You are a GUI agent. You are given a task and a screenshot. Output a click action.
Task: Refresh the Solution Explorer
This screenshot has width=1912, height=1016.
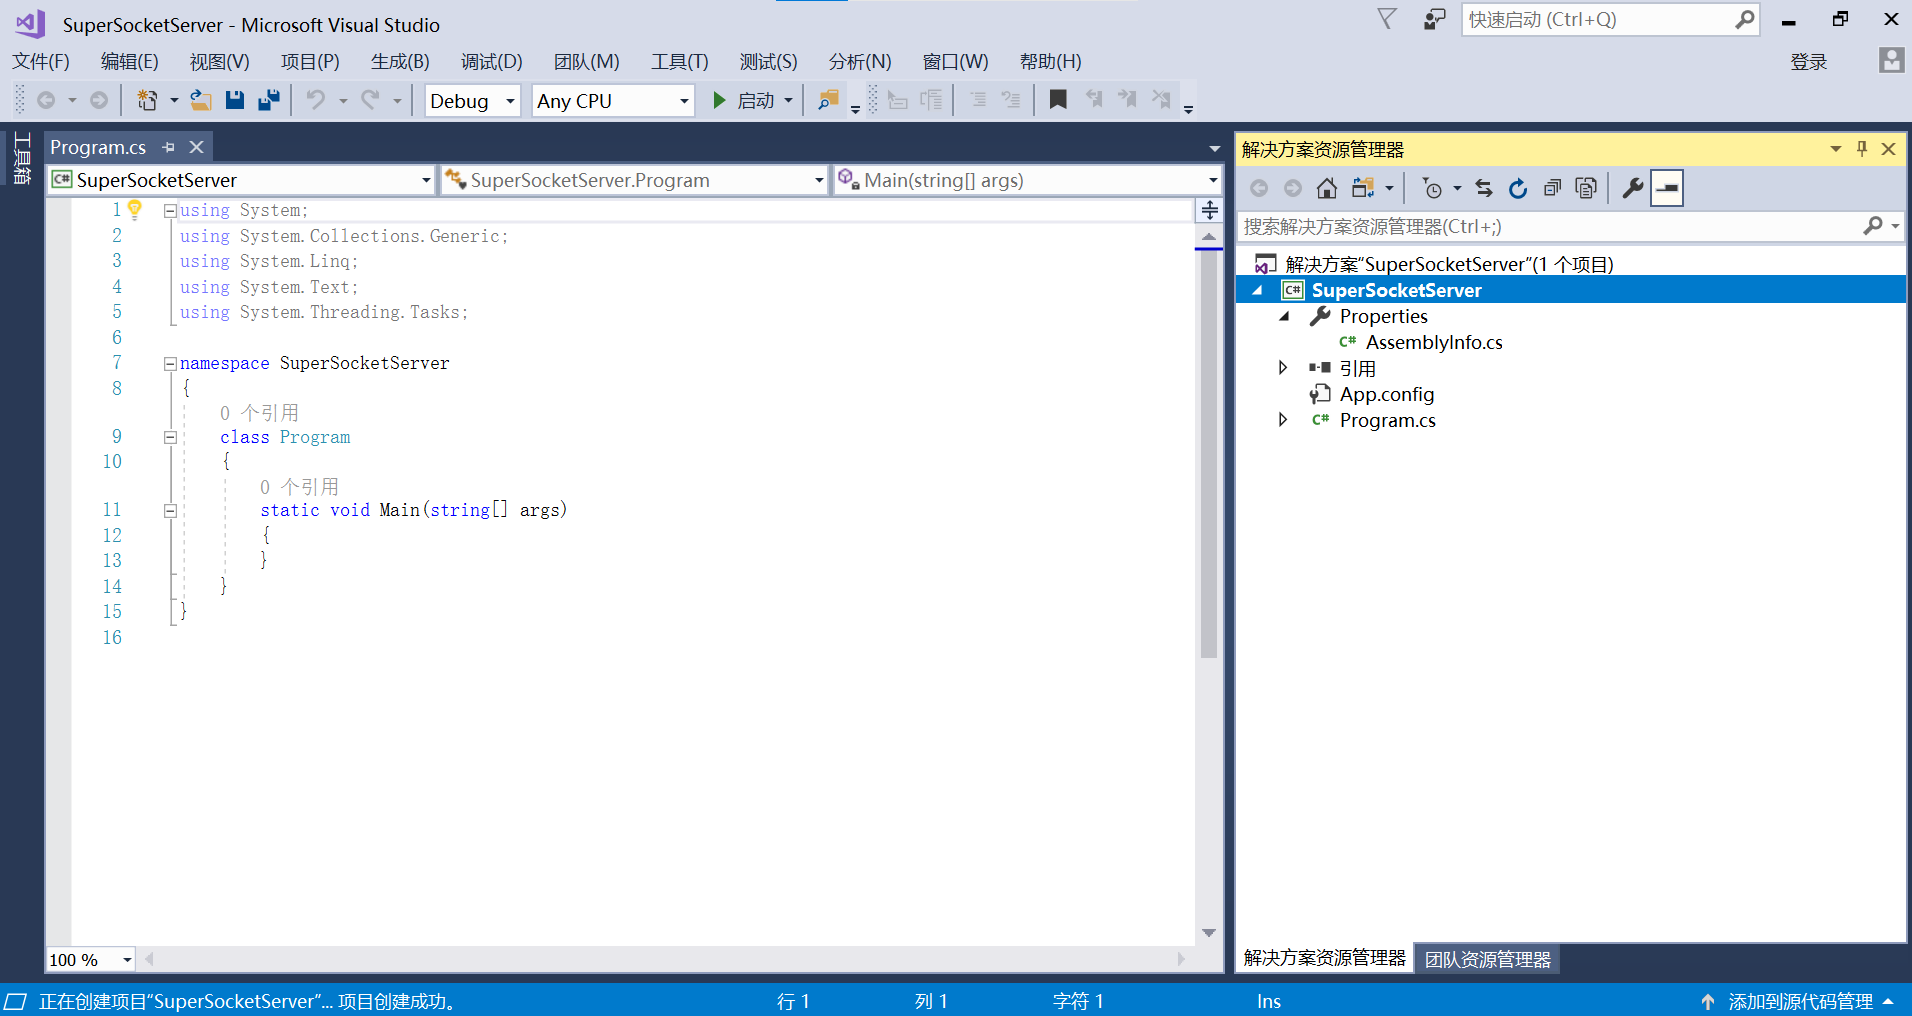1518,188
